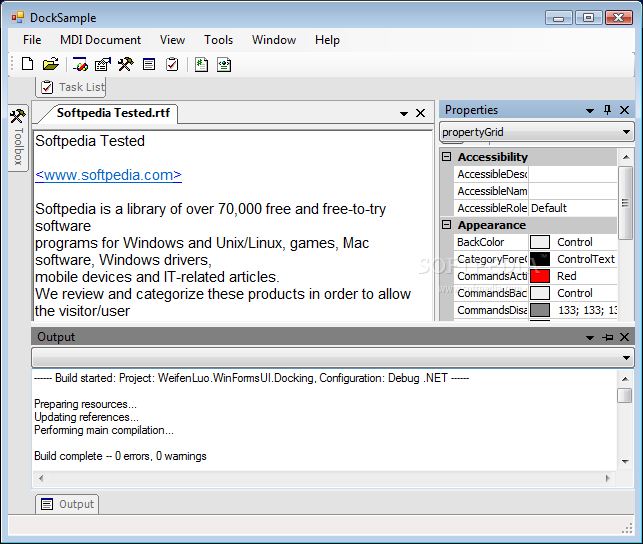Open the Output source combo box
Viewport: 643px width, 544px height.
tap(333, 357)
